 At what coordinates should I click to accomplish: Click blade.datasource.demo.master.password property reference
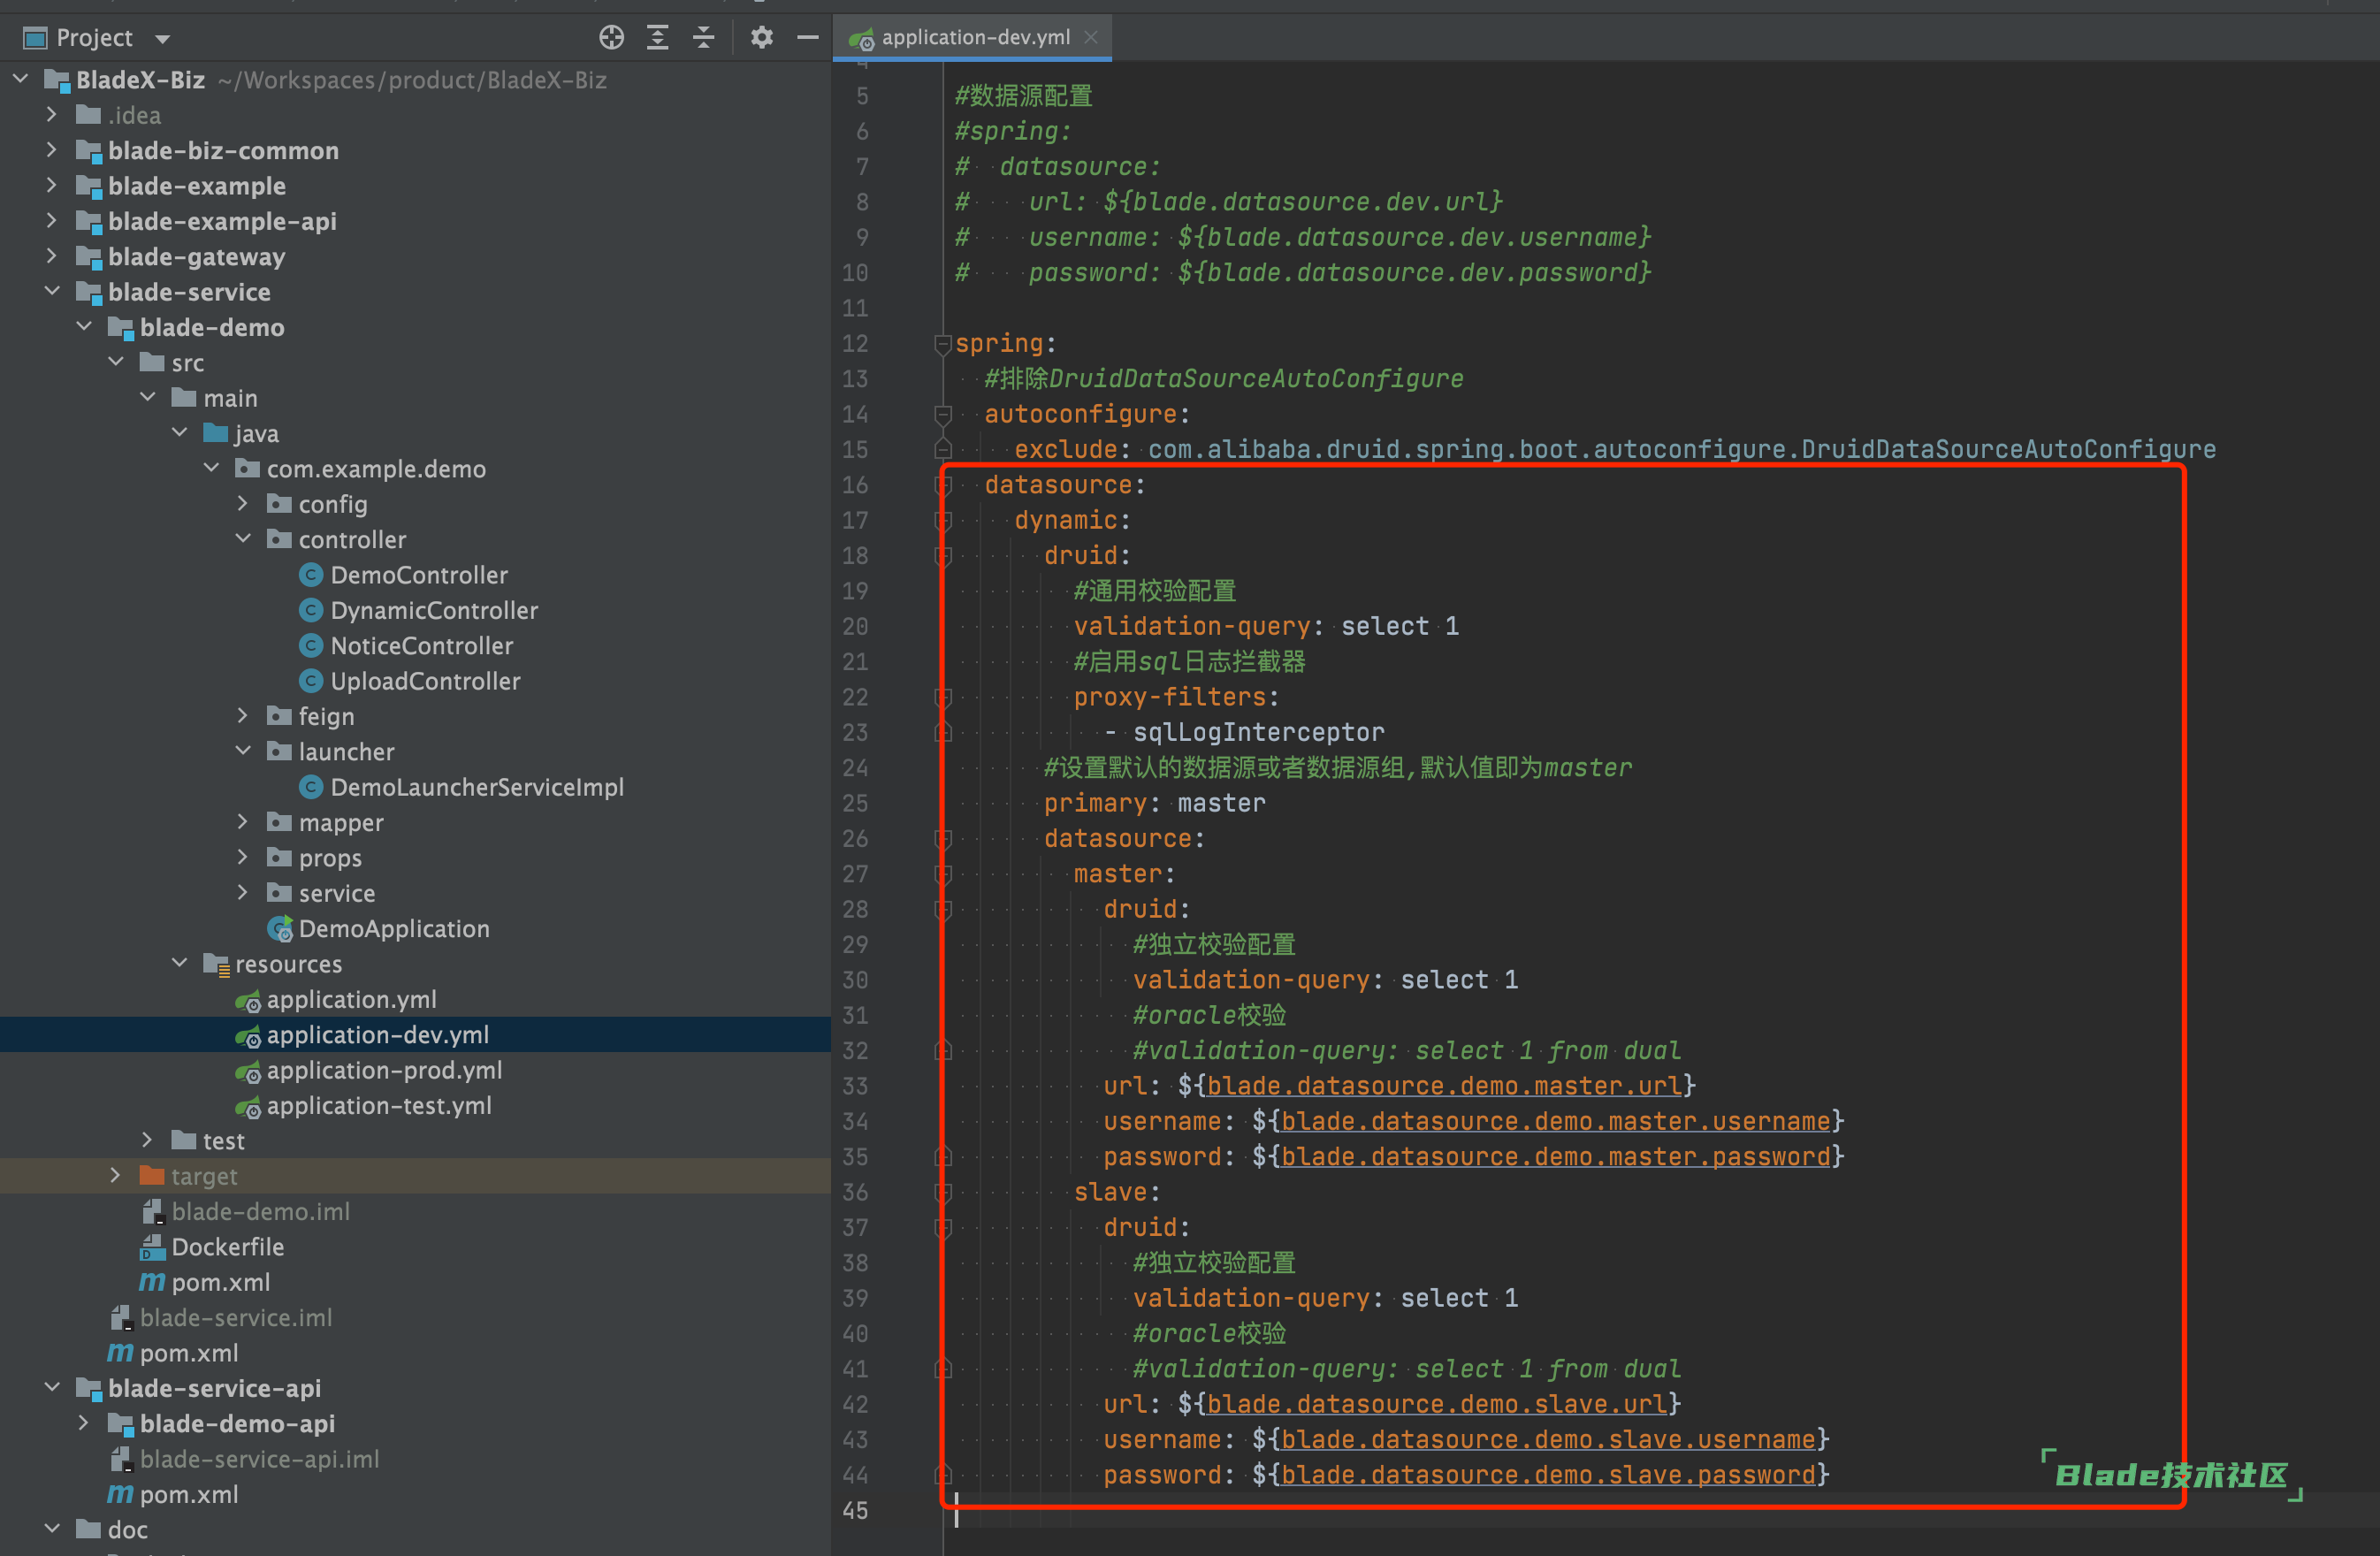pyautogui.click(x=1555, y=1157)
